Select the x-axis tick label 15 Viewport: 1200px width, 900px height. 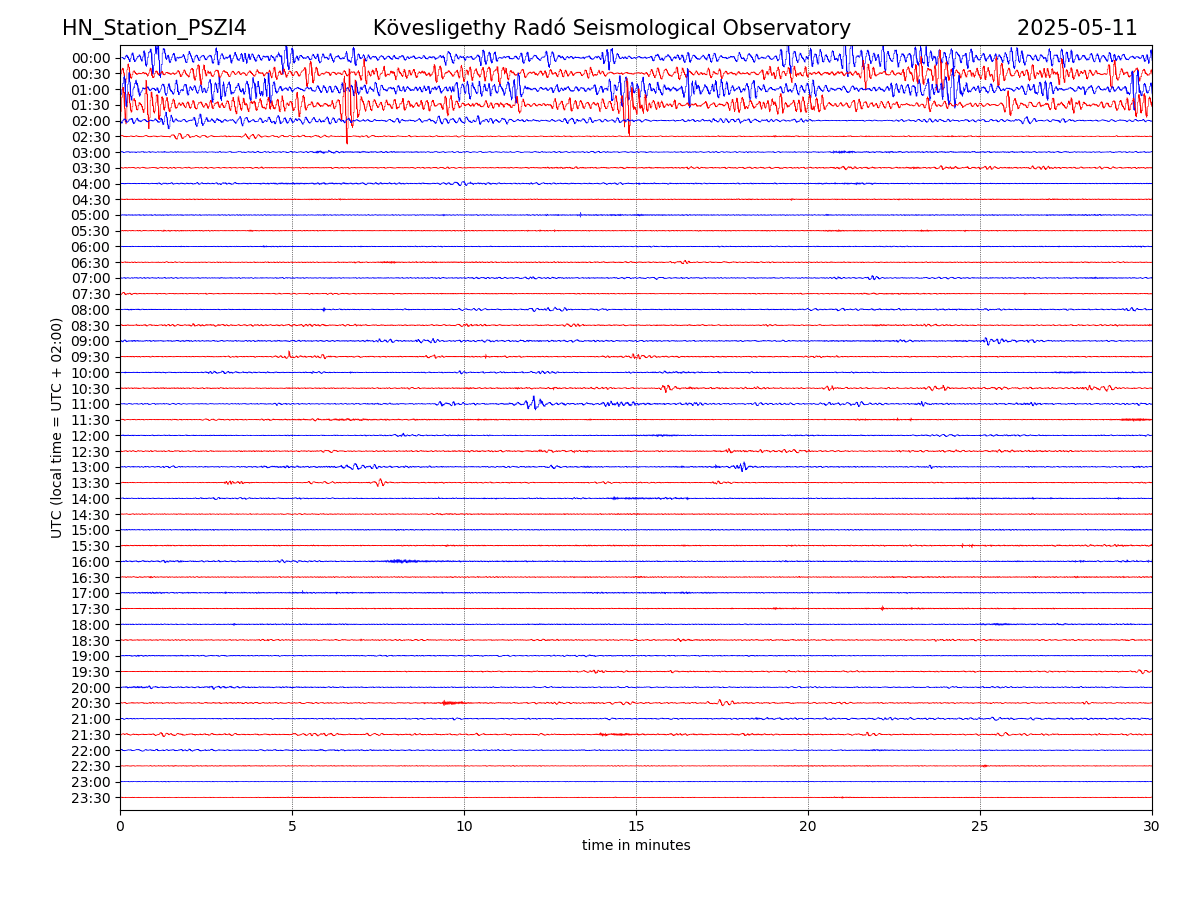(x=636, y=827)
